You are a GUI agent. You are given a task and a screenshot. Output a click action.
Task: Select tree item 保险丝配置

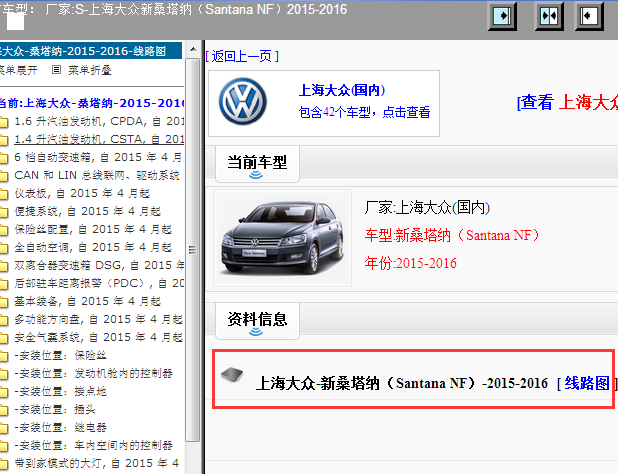point(93,229)
